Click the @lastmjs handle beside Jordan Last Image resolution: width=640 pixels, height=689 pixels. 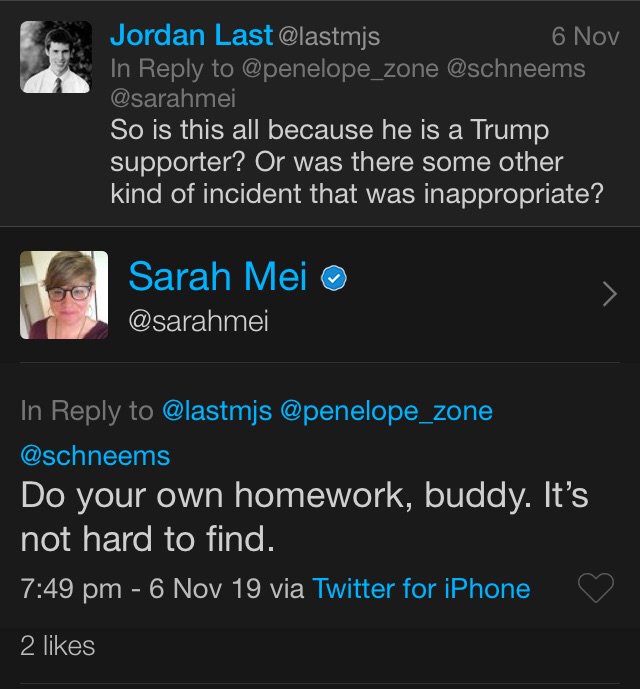tap(329, 37)
